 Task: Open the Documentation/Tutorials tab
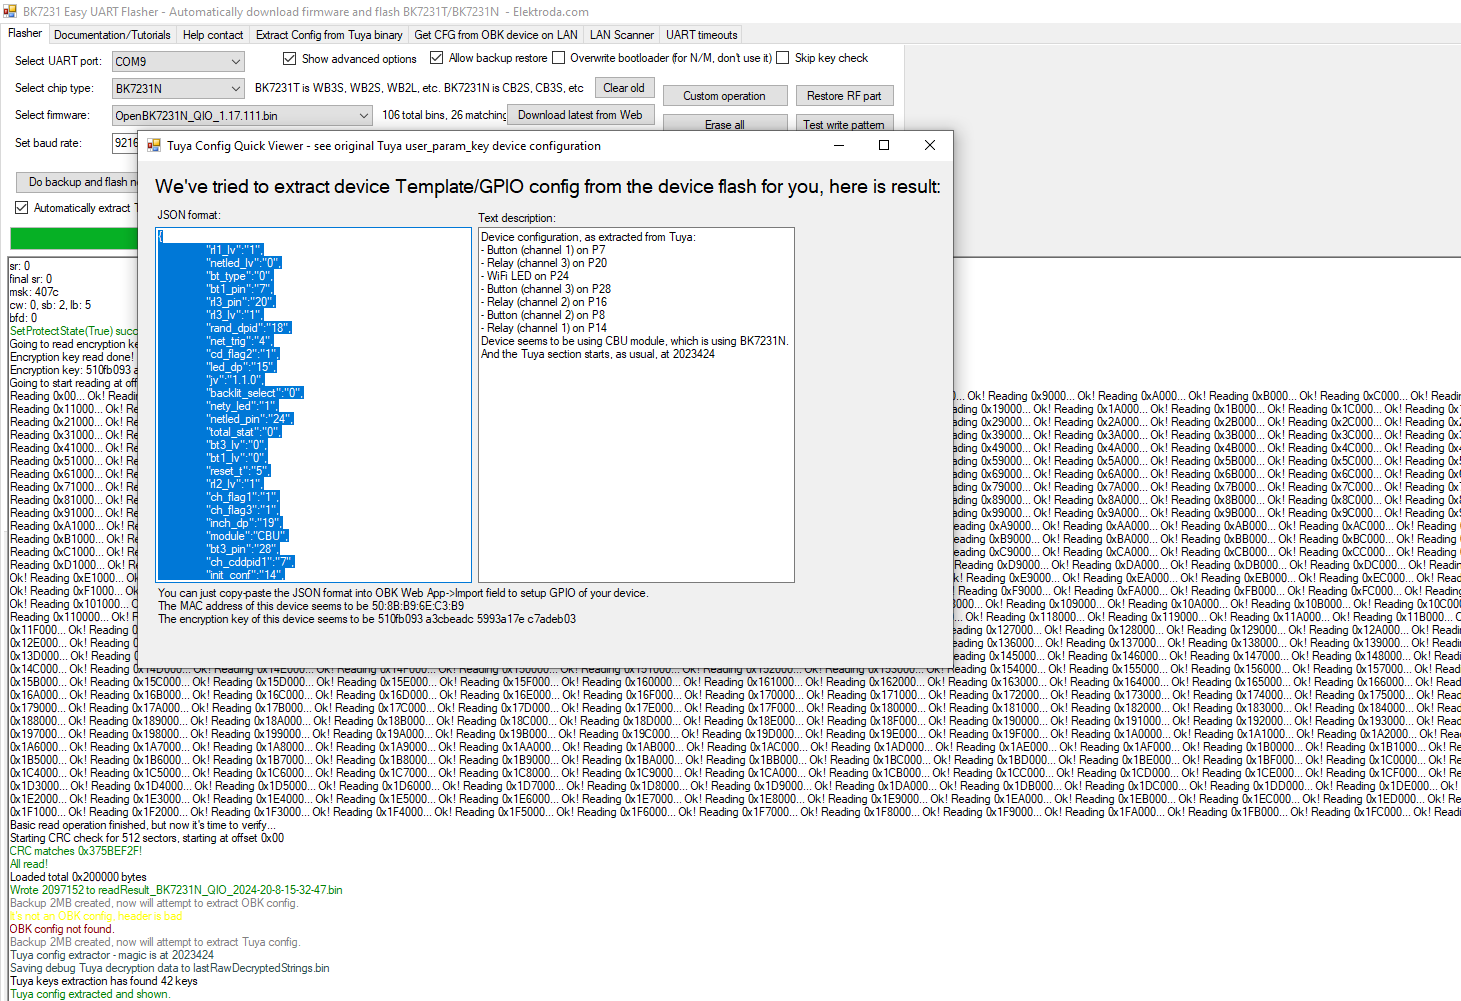click(x=112, y=34)
